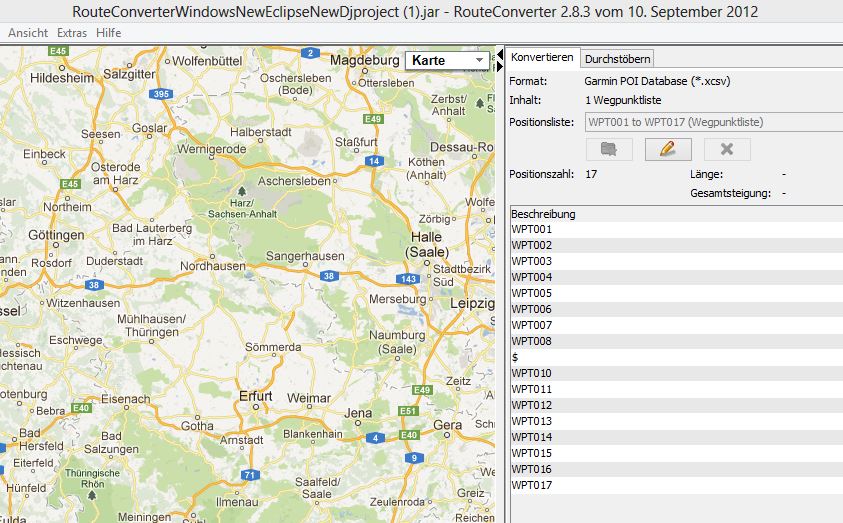The width and height of the screenshot is (843, 523).
Task: Open the Positionsliste combo box
Action: pyautogui.click(x=710, y=122)
